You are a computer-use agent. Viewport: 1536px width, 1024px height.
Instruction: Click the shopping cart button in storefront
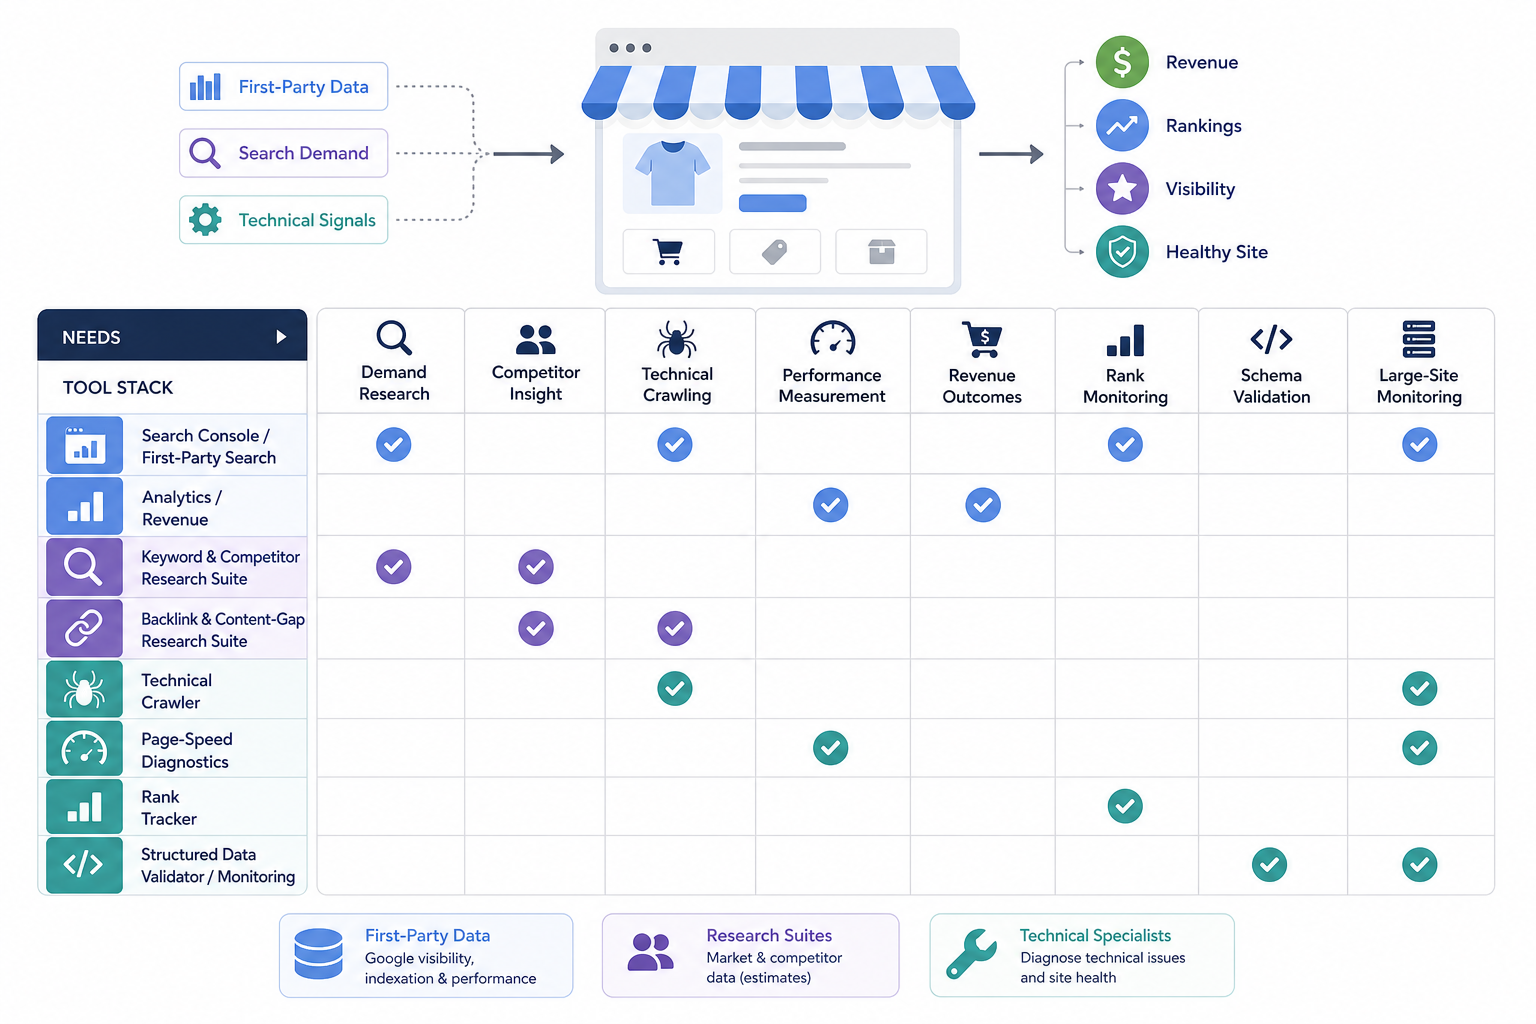click(x=668, y=251)
